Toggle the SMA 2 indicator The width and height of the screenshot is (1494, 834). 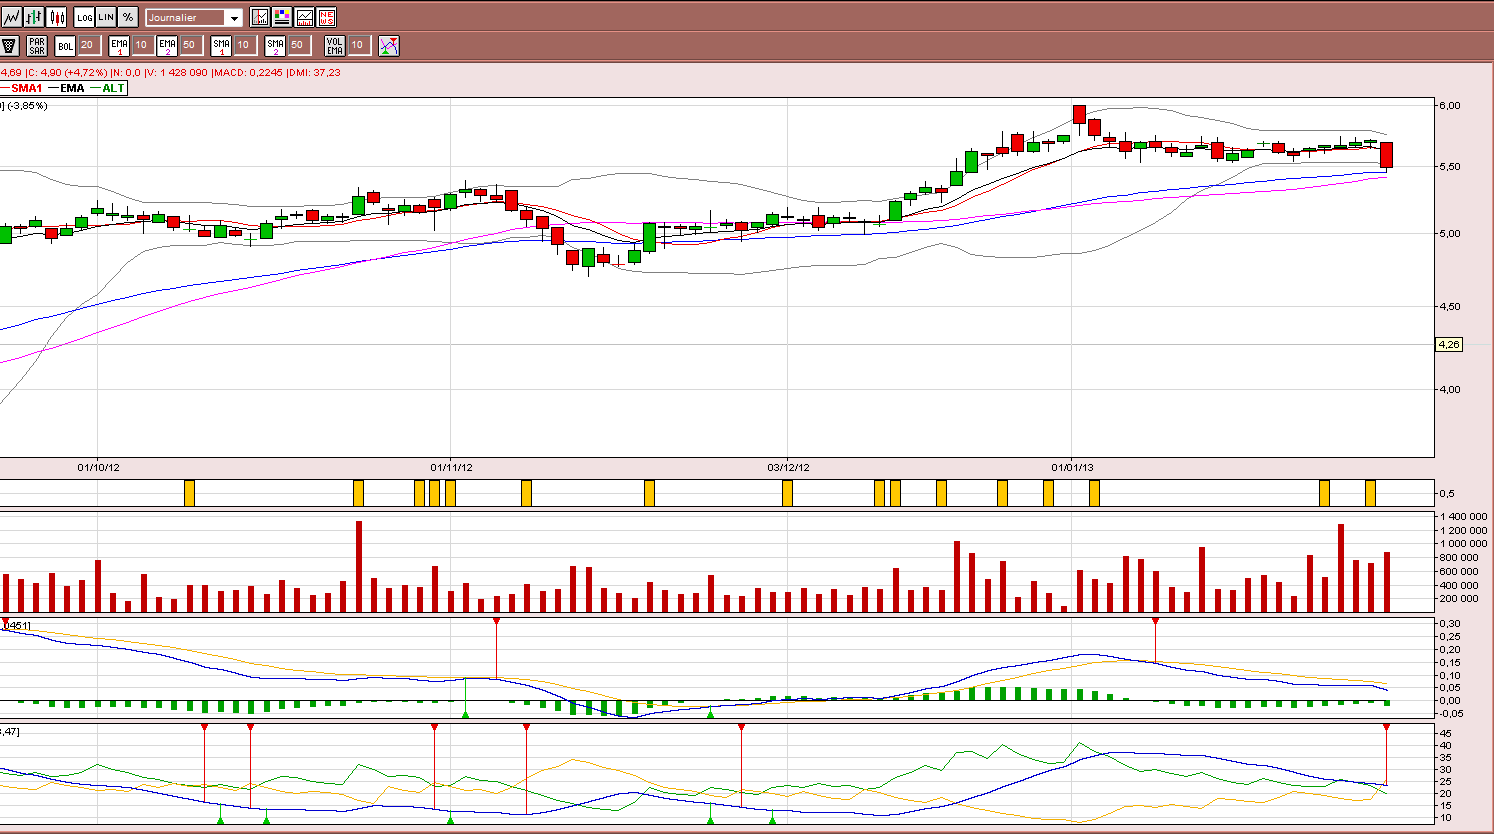click(x=275, y=46)
